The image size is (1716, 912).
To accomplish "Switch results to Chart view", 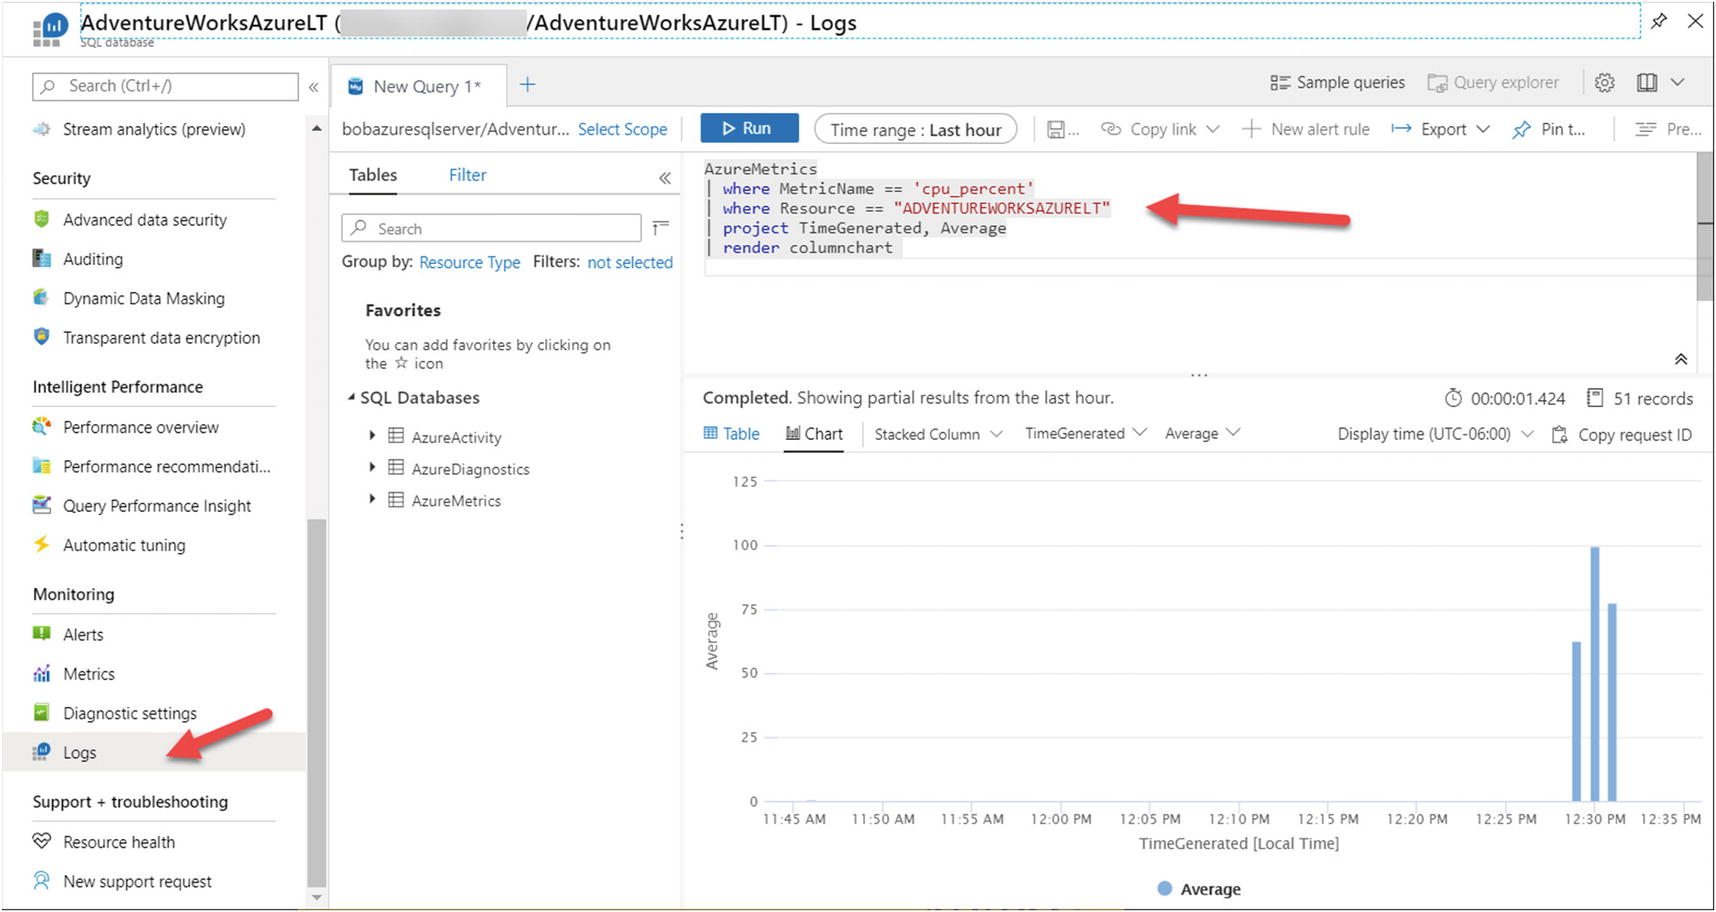I will pyautogui.click(x=814, y=433).
